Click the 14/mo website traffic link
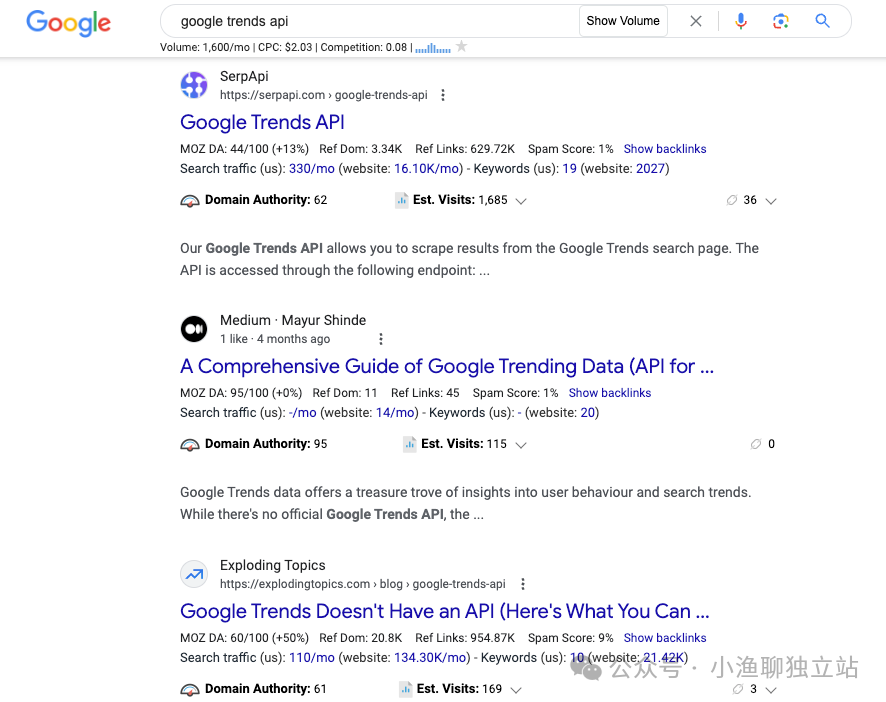 click(x=396, y=413)
